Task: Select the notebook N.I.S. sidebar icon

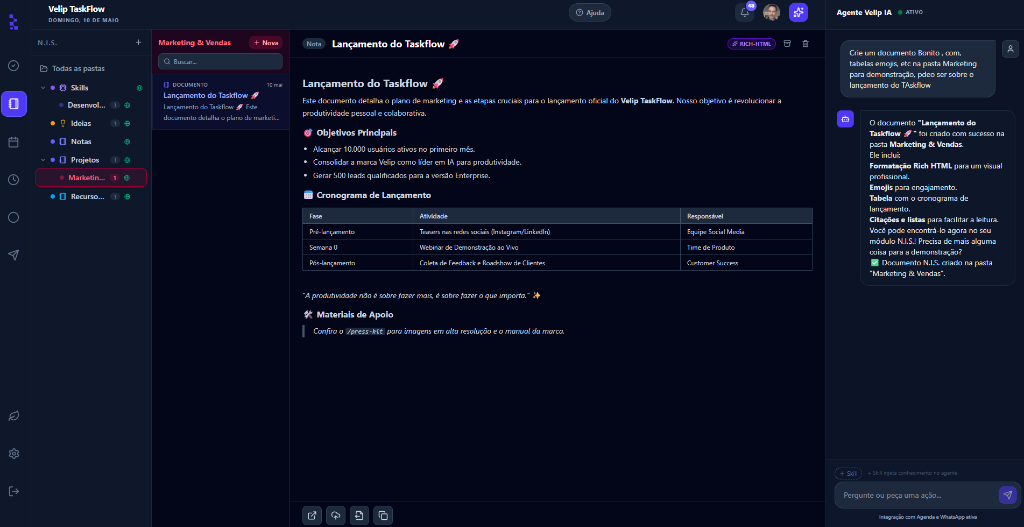Action: (x=14, y=104)
